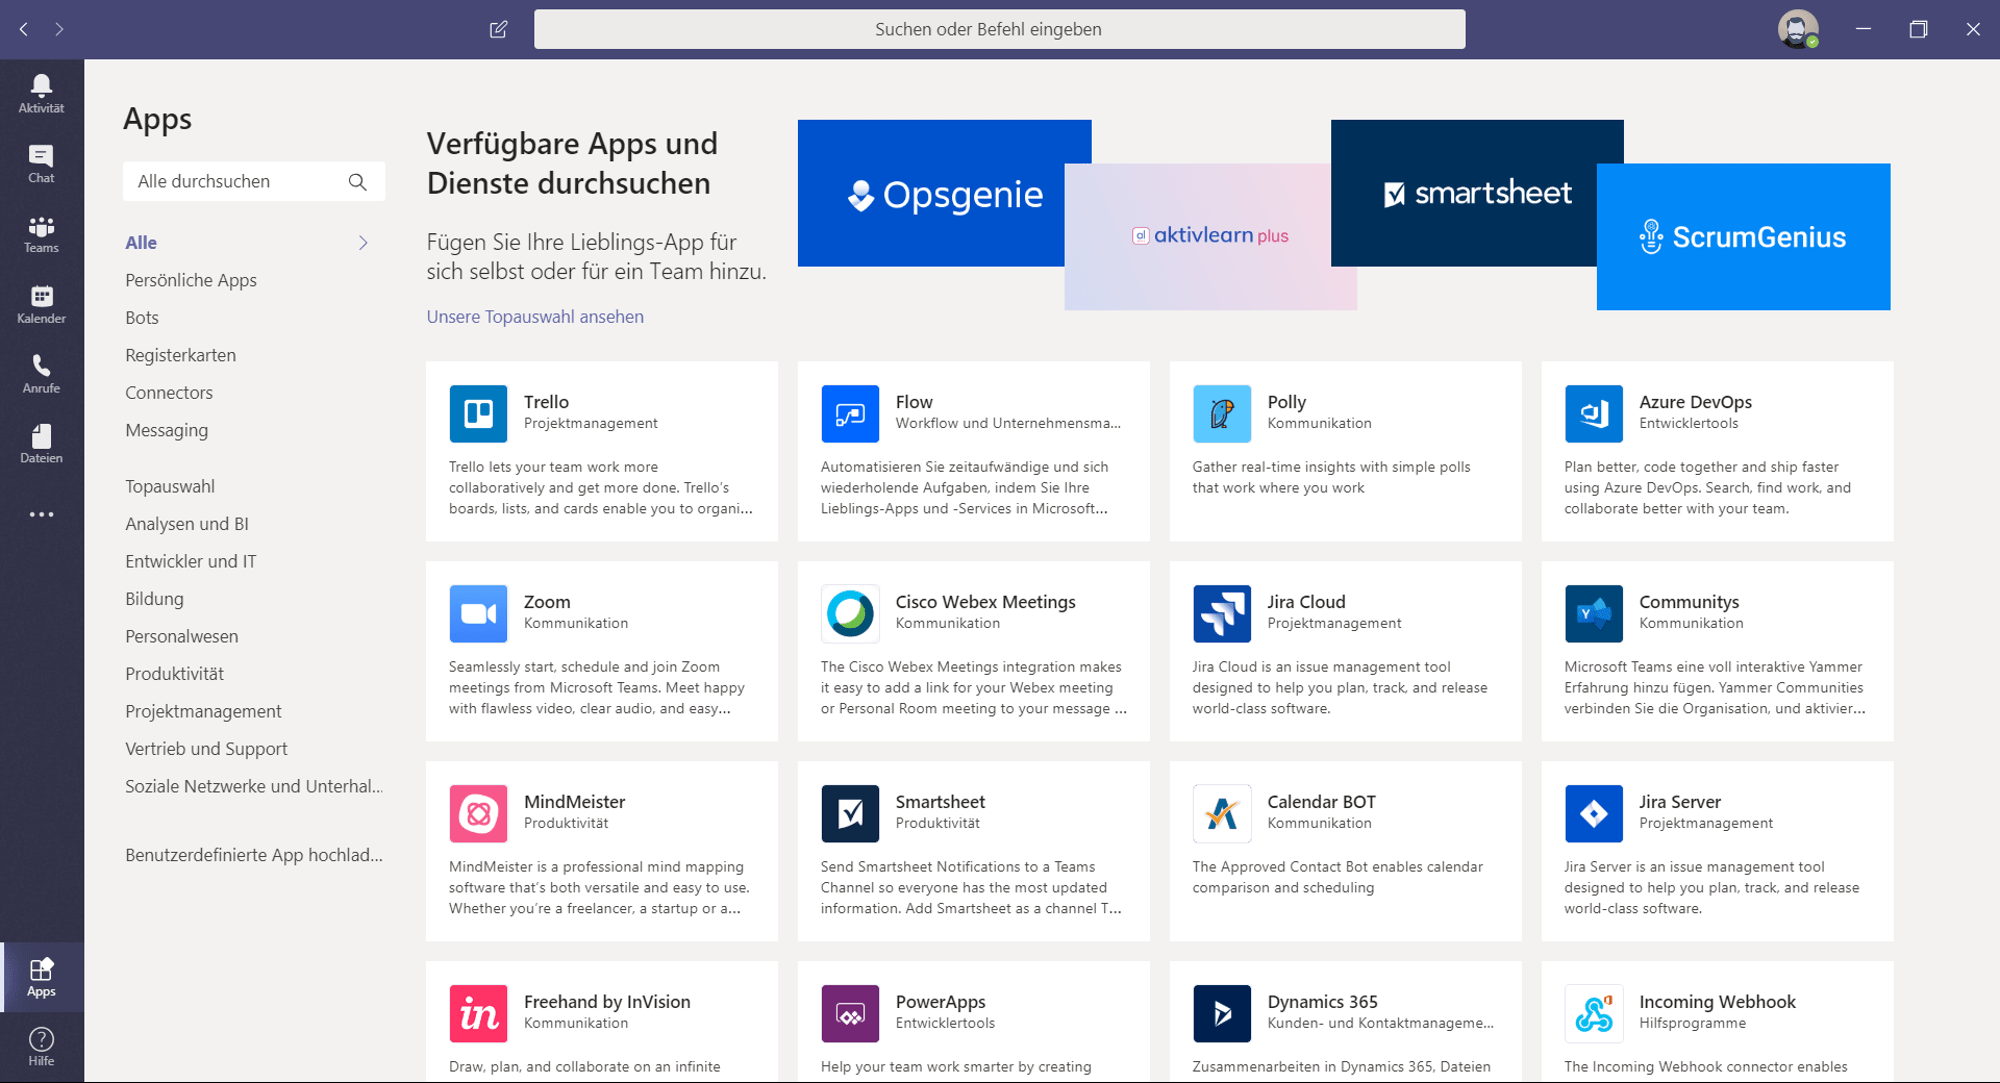Click the Smartsheet app tile icon
Screen dimensions: 2000x1083
(x=850, y=813)
